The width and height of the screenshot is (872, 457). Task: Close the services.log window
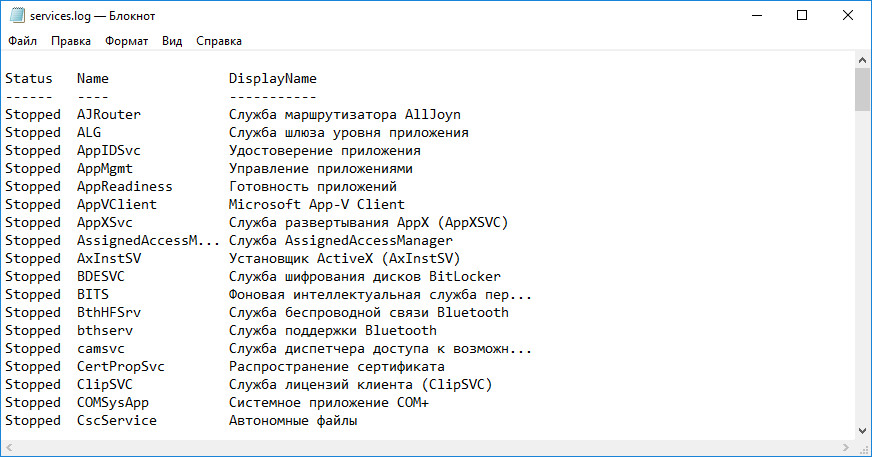pyautogui.click(x=848, y=16)
